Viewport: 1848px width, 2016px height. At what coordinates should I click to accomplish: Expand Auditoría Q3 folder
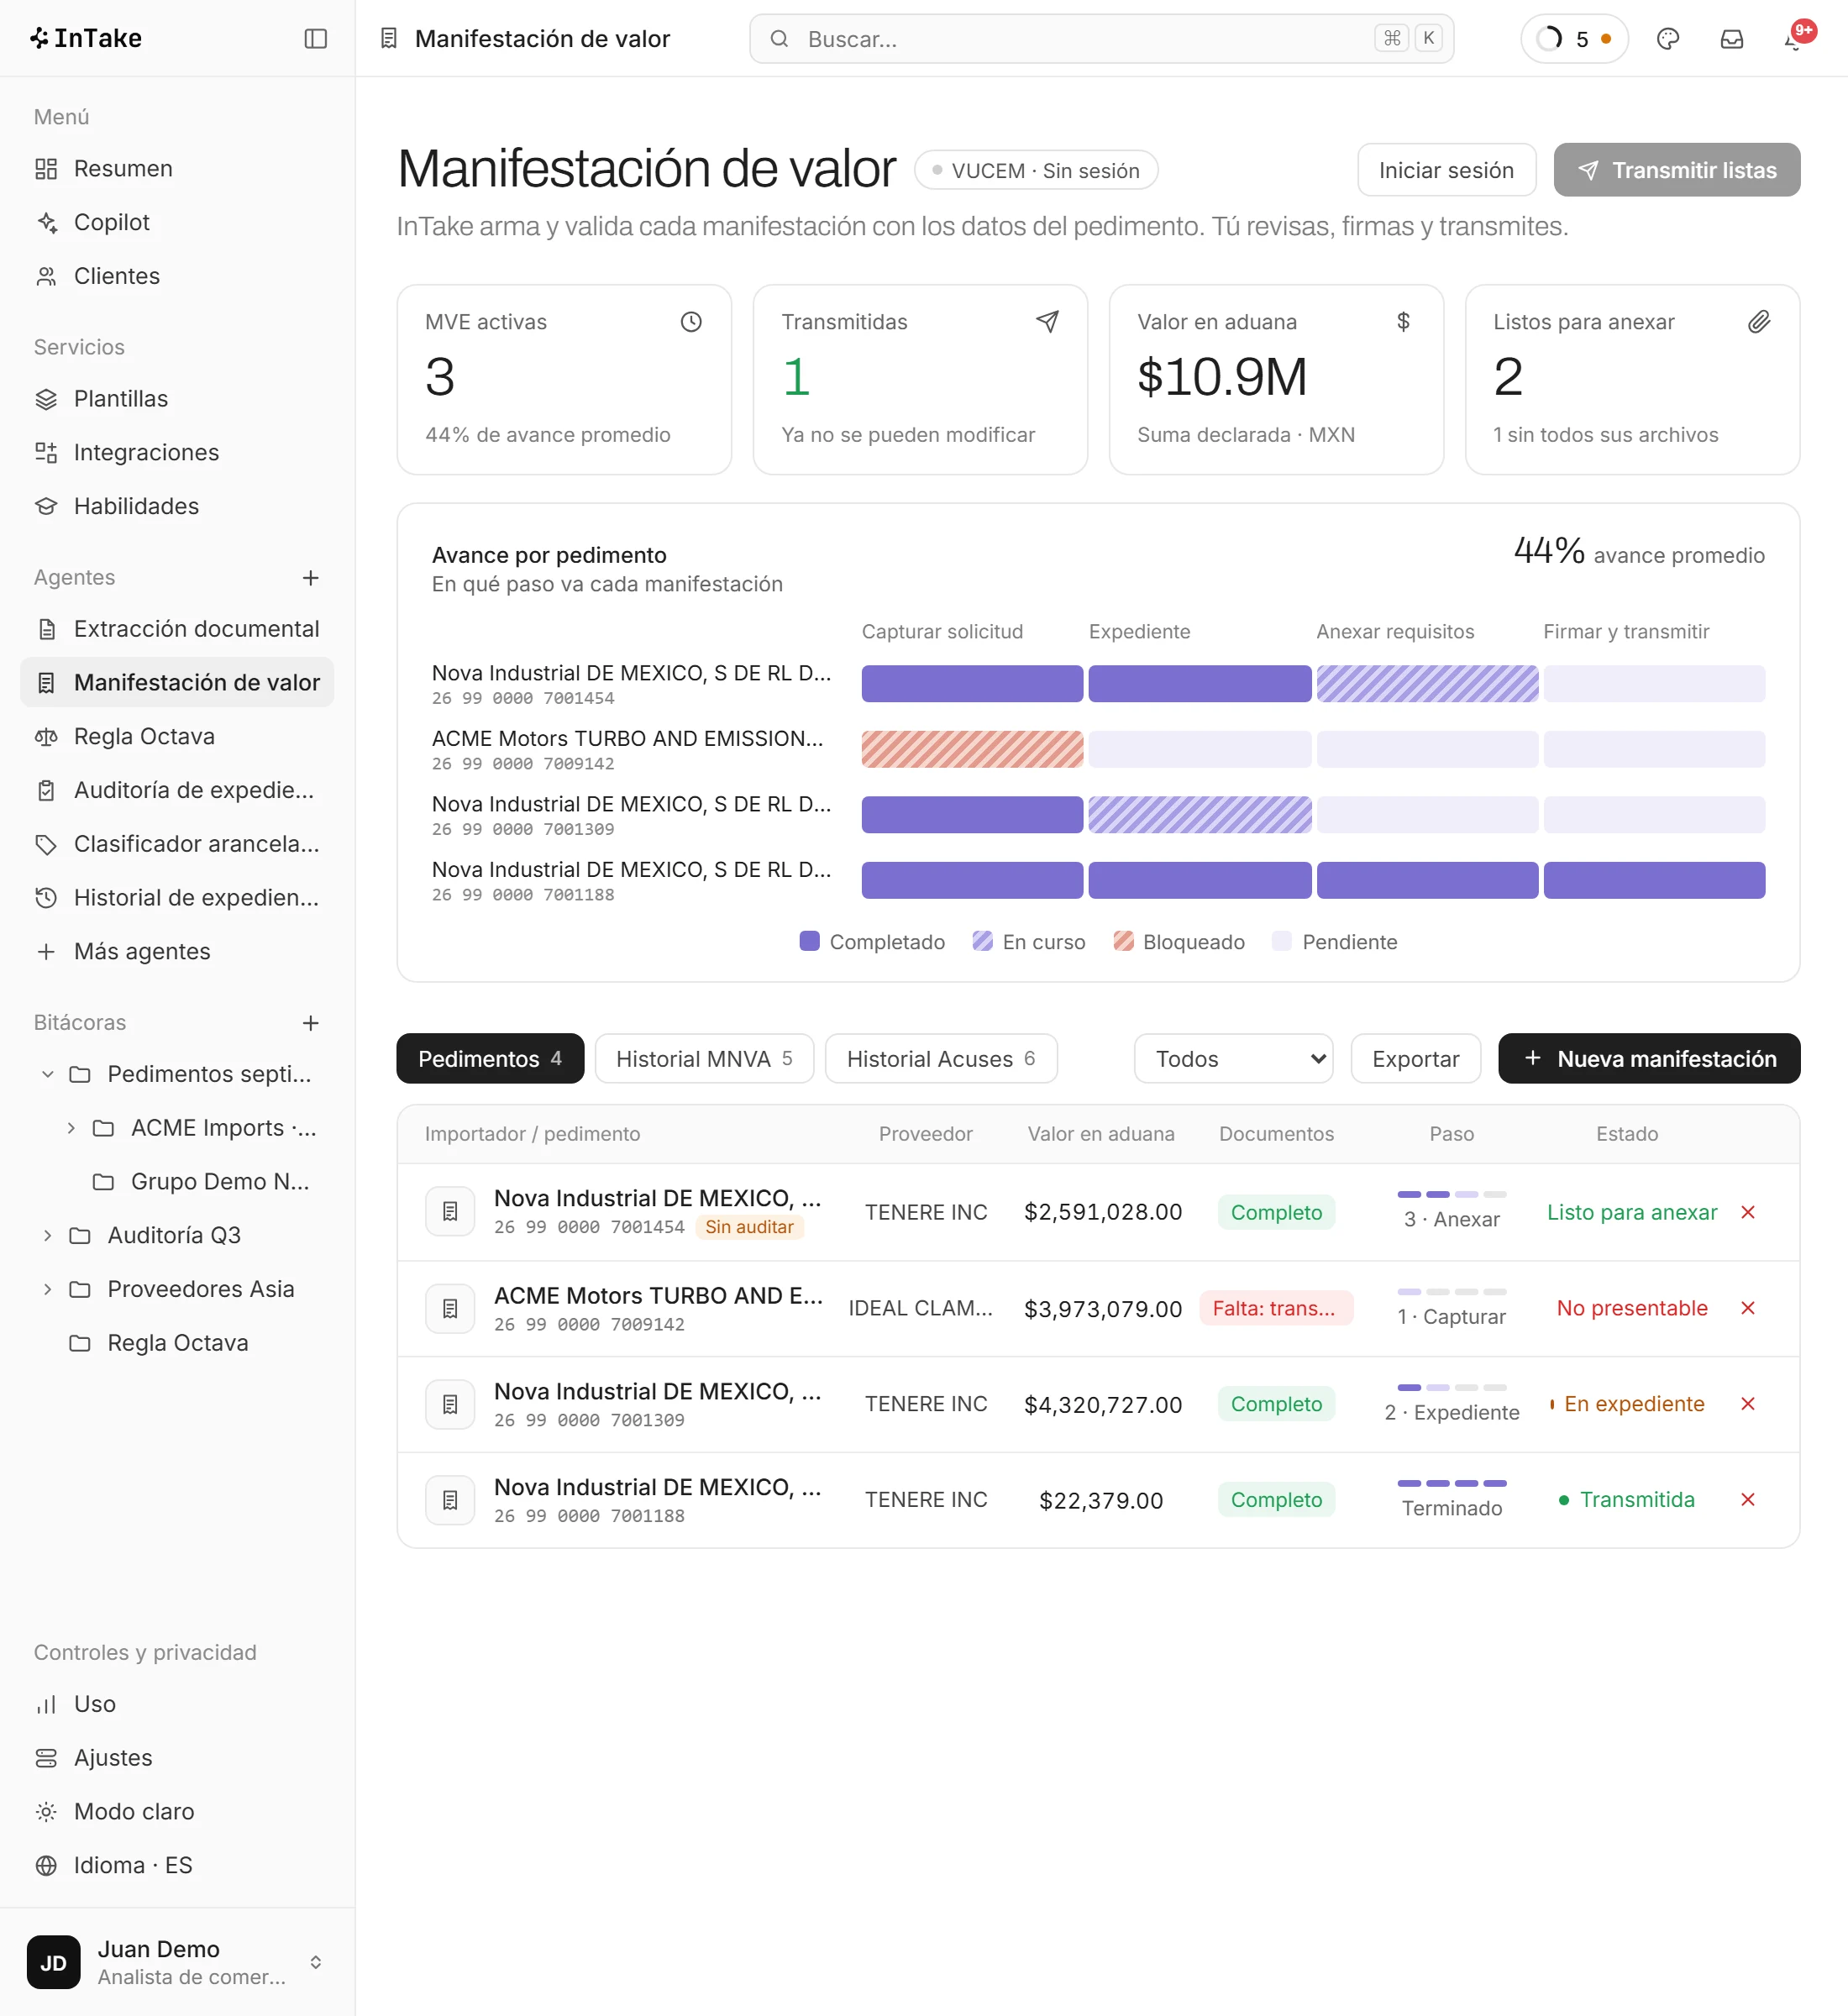click(47, 1235)
